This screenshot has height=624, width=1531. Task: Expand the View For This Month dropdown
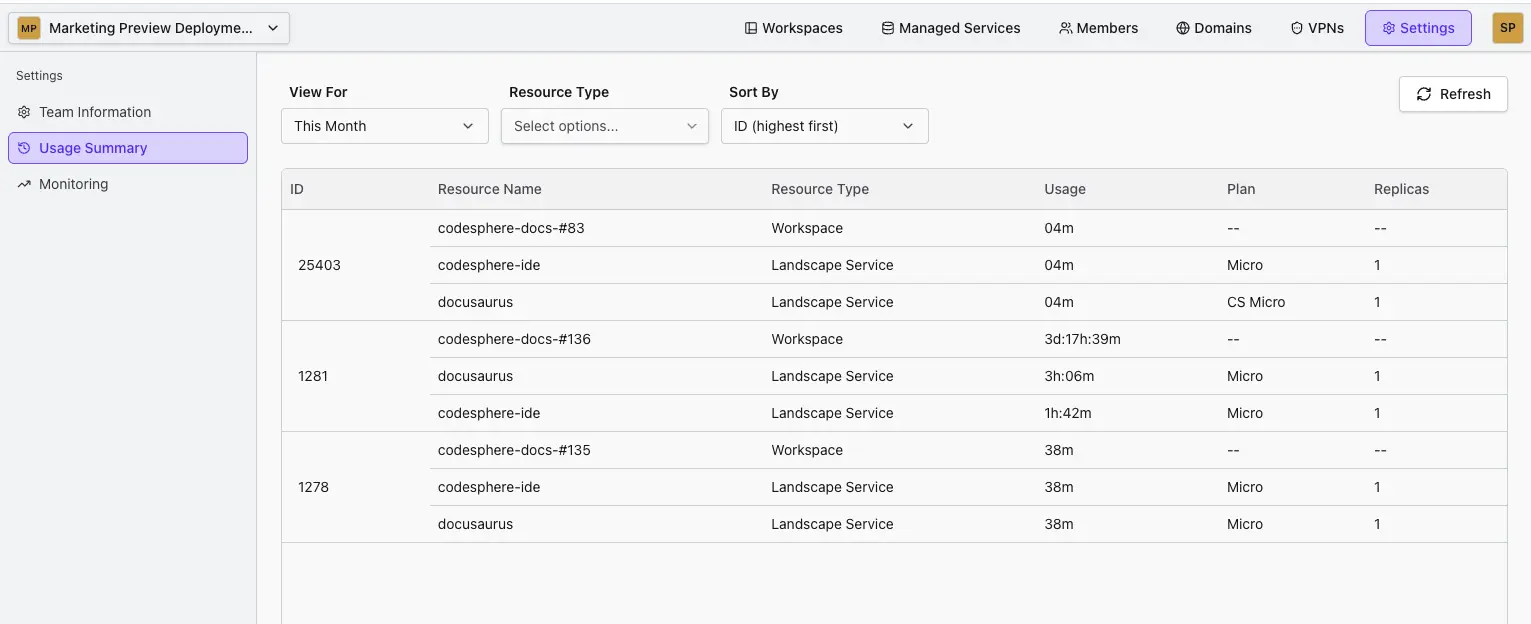[384, 126]
